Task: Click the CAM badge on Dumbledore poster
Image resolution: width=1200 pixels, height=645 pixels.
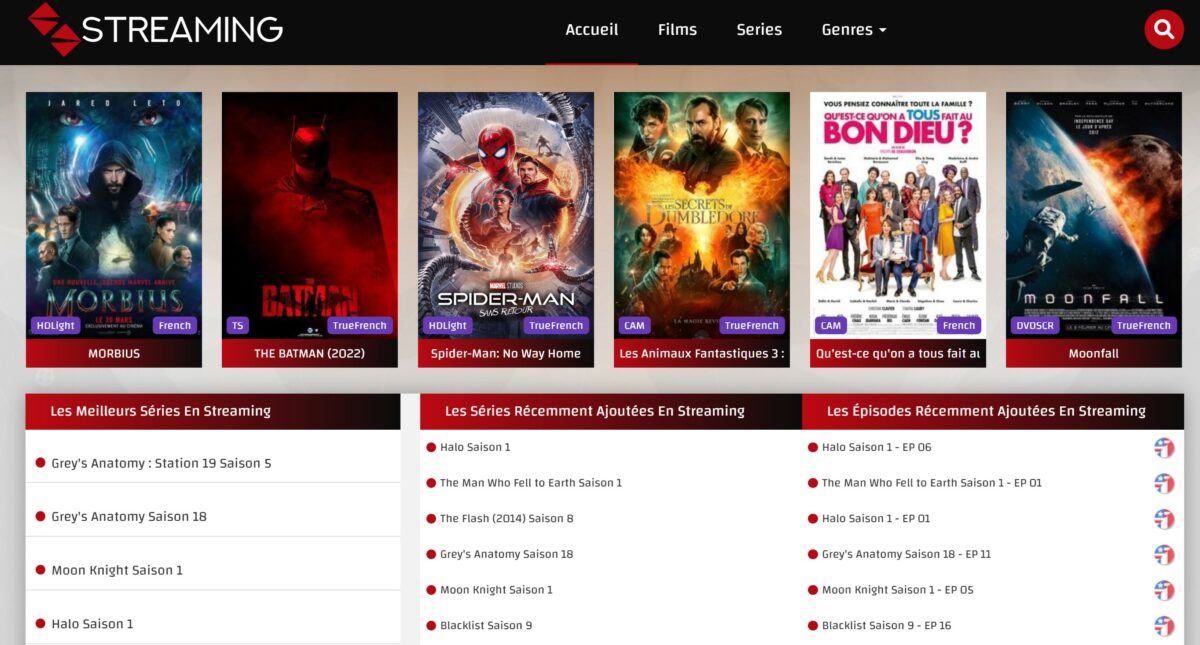Action: tap(634, 325)
